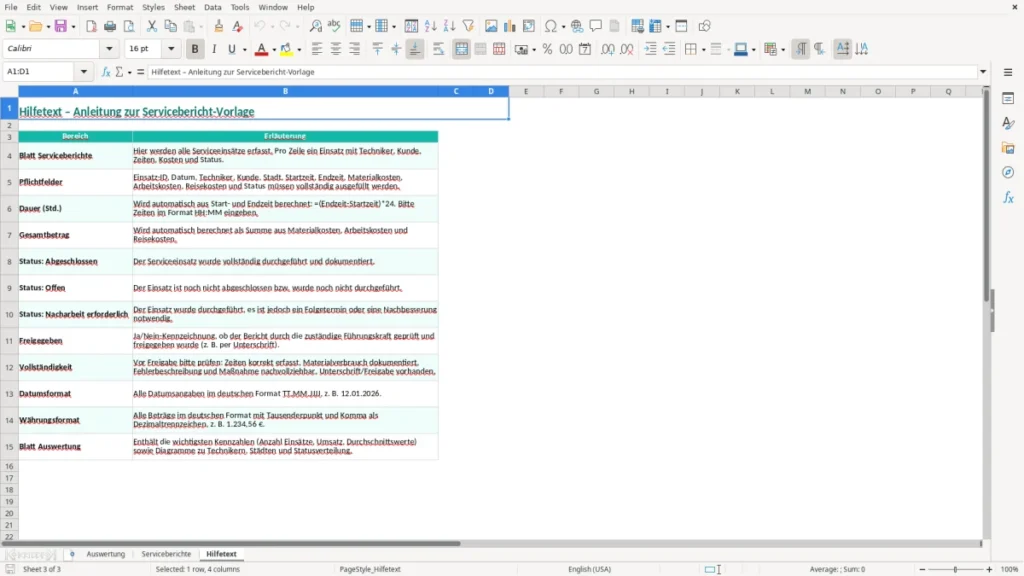Open the sidebar Properties deck
1024x576 pixels.
pos(1008,99)
